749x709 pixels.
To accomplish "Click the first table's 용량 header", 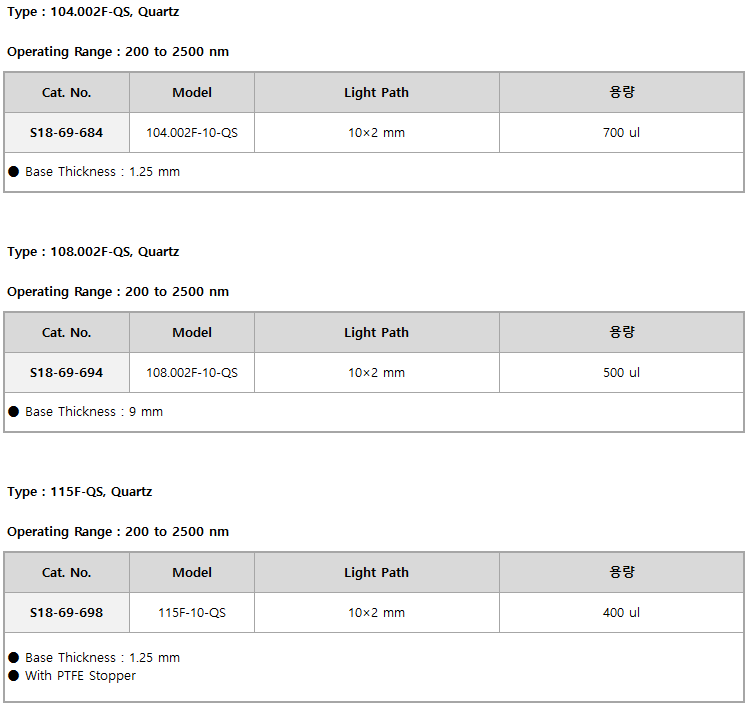I will click(x=621, y=92).
